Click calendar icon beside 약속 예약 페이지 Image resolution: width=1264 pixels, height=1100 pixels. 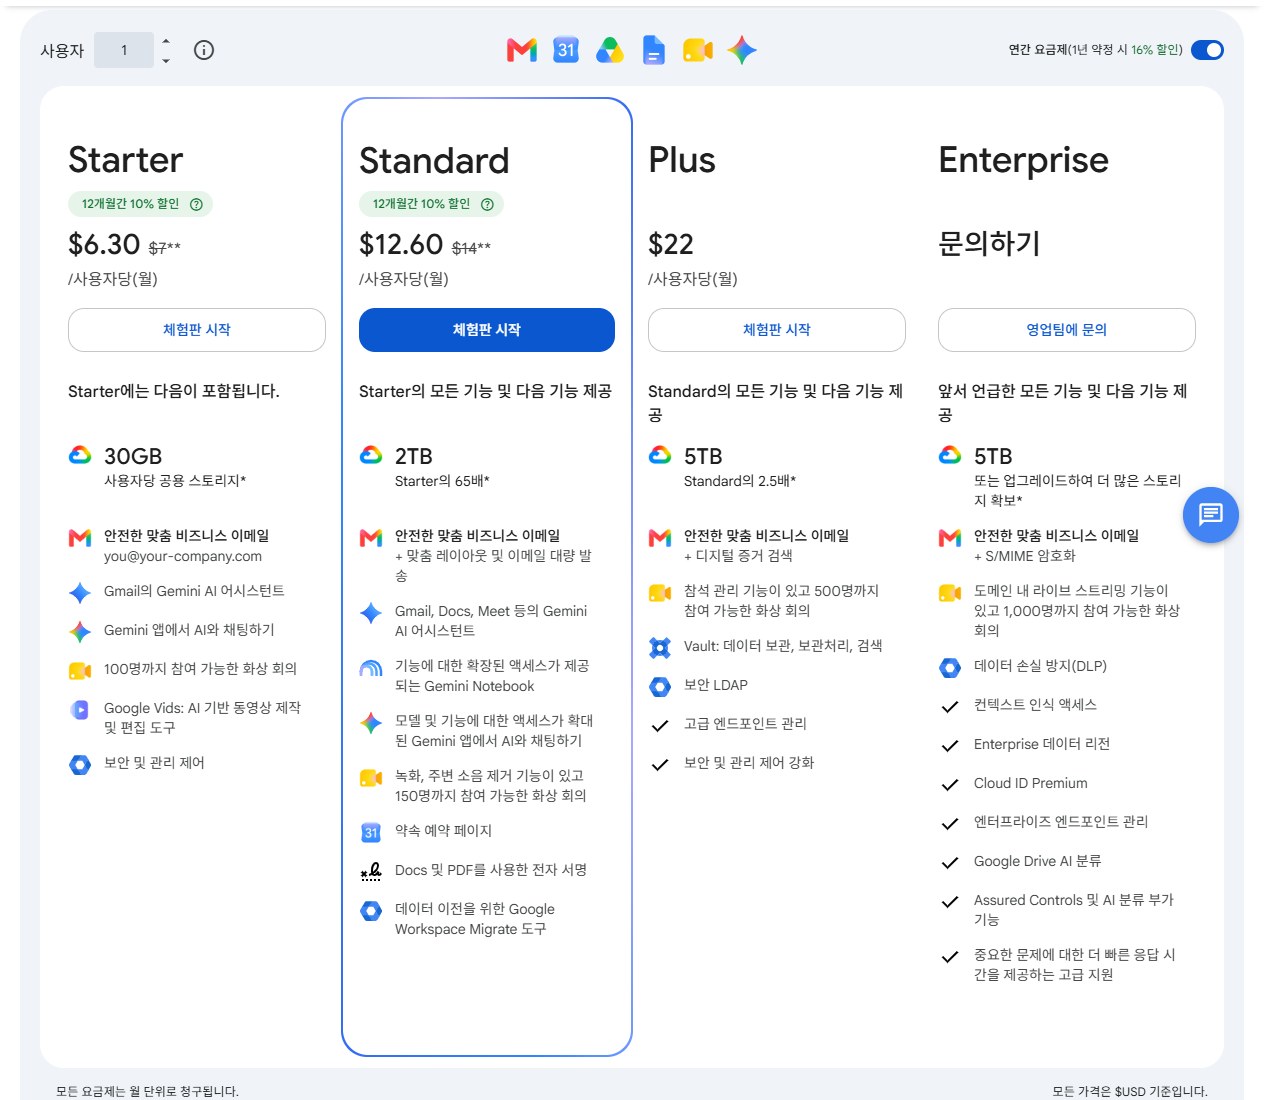point(371,832)
